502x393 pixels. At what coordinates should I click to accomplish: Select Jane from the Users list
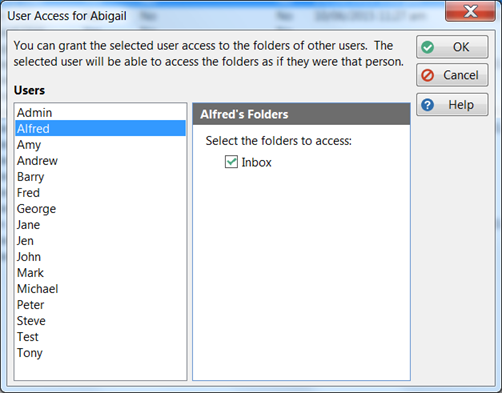pos(100,225)
